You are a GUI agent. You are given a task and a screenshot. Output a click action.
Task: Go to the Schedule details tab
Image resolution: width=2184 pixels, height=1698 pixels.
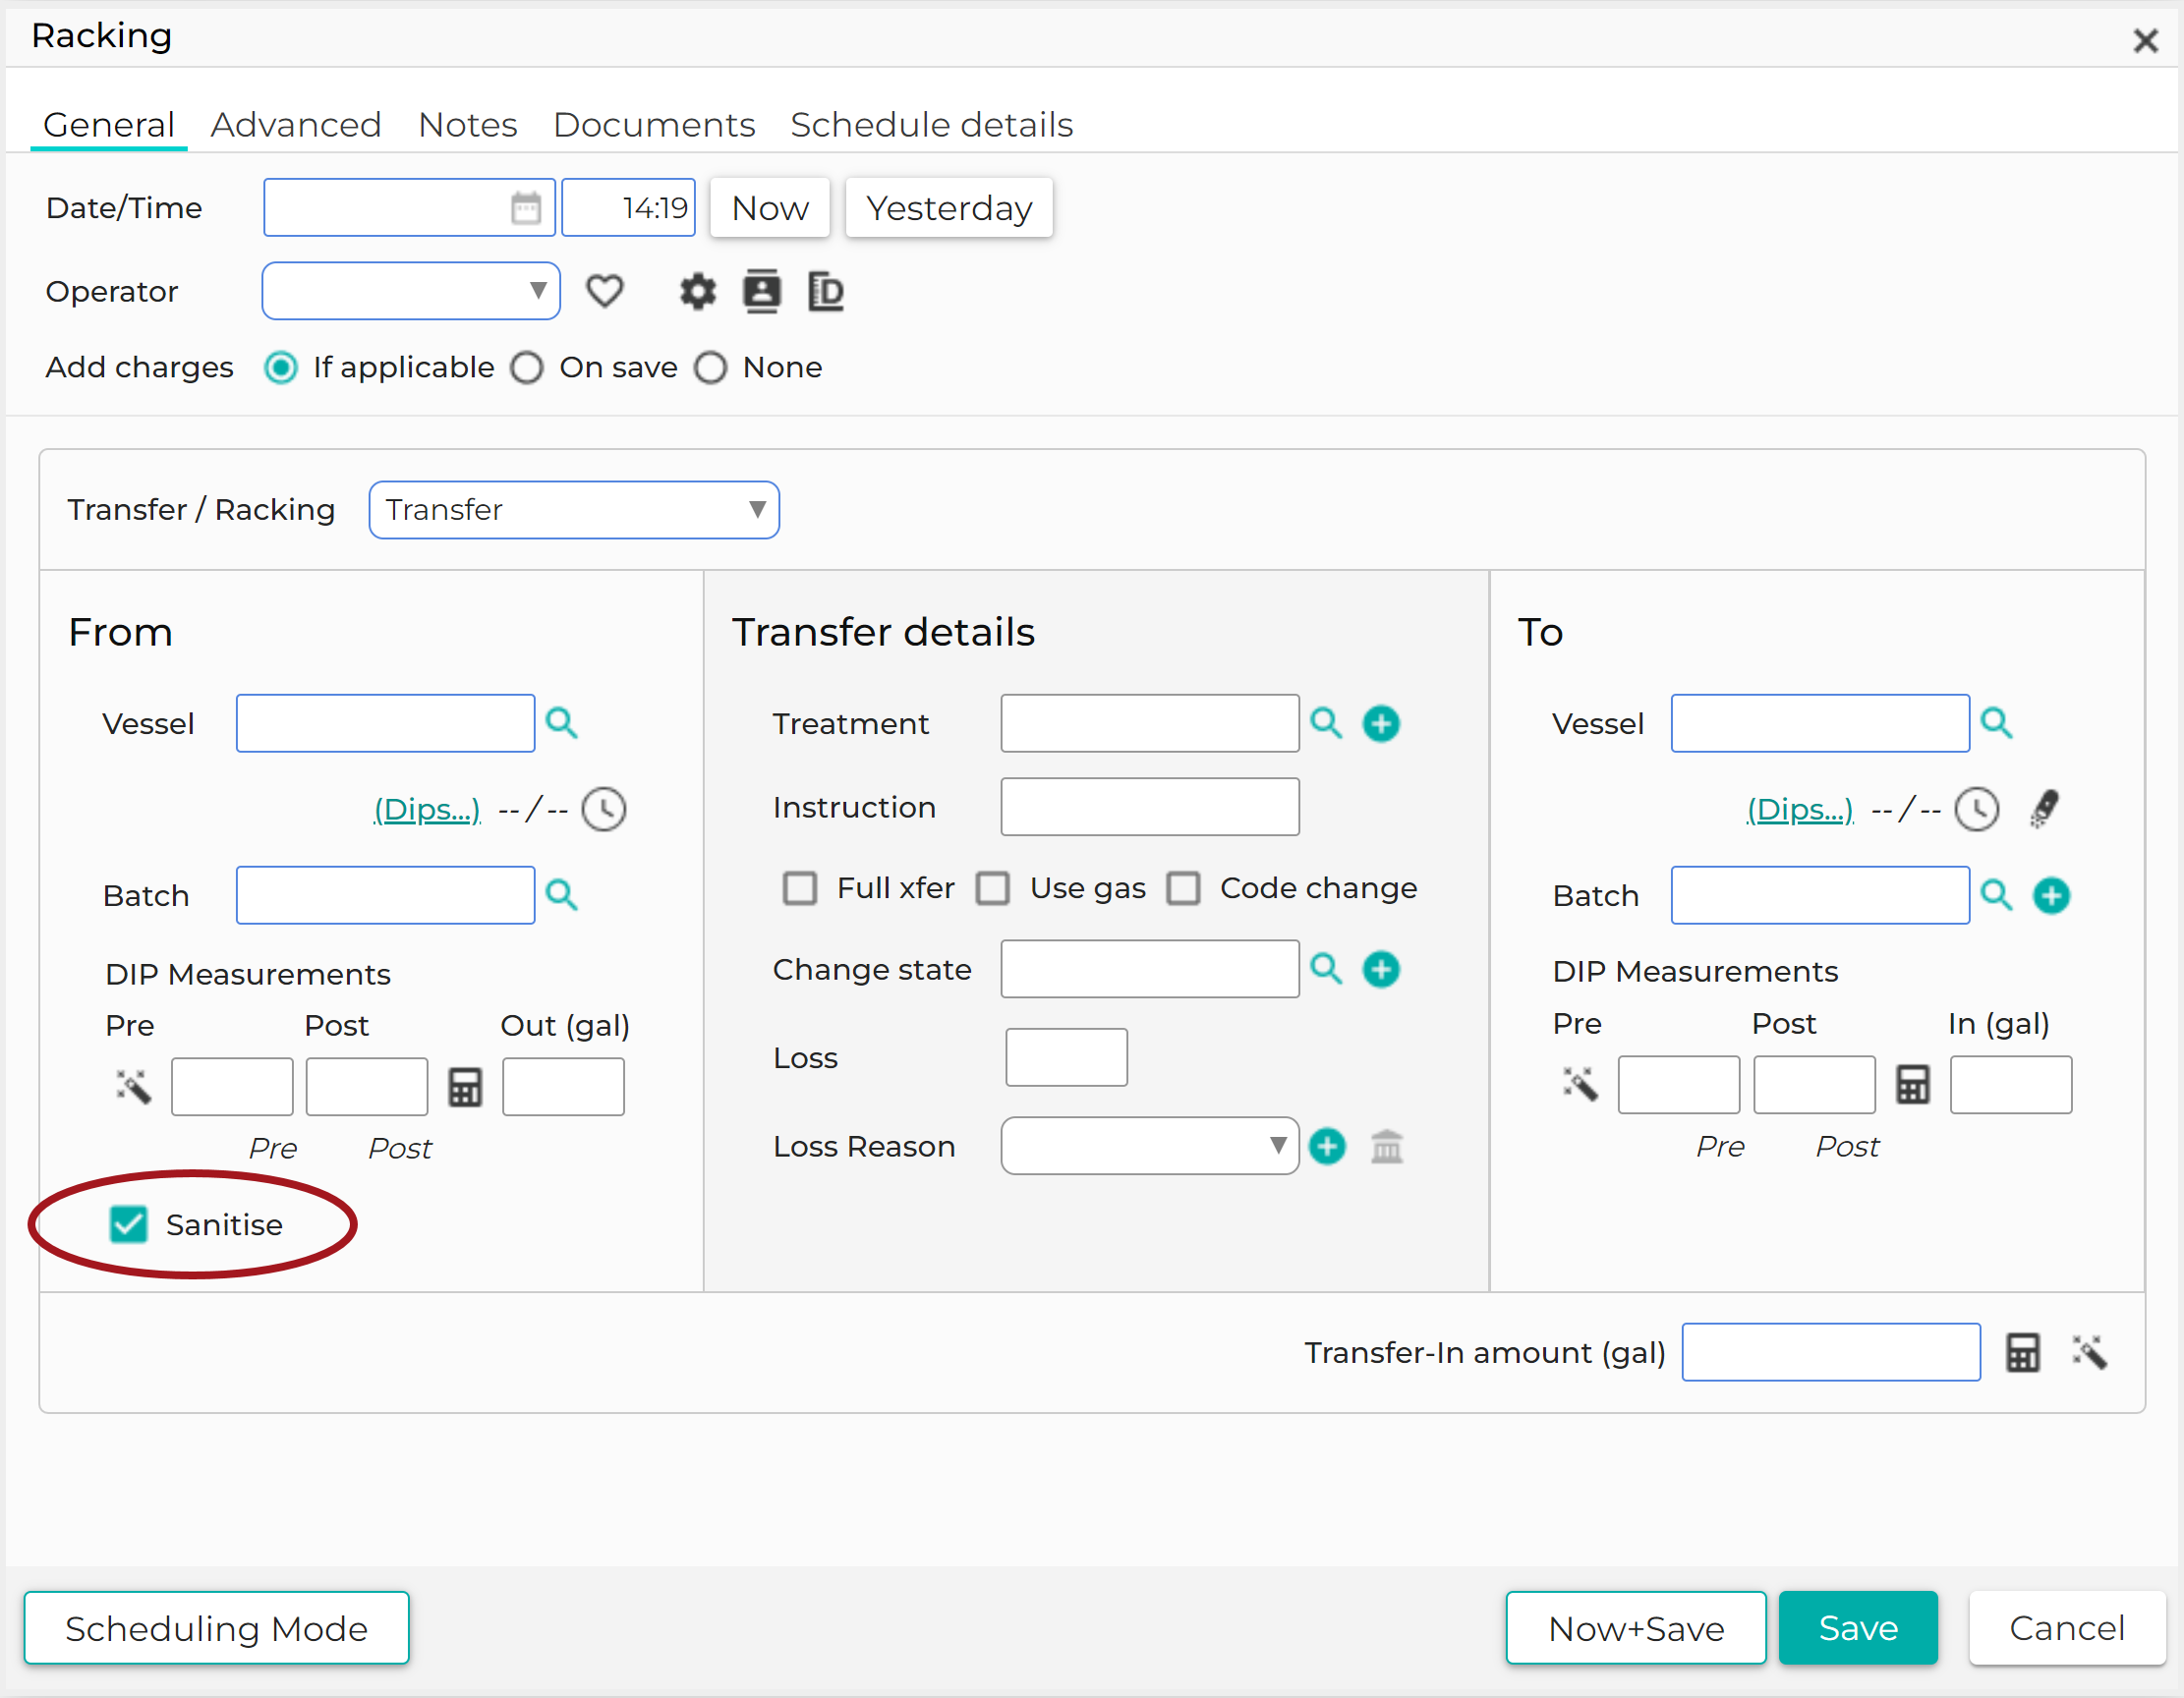pyautogui.click(x=932, y=125)
